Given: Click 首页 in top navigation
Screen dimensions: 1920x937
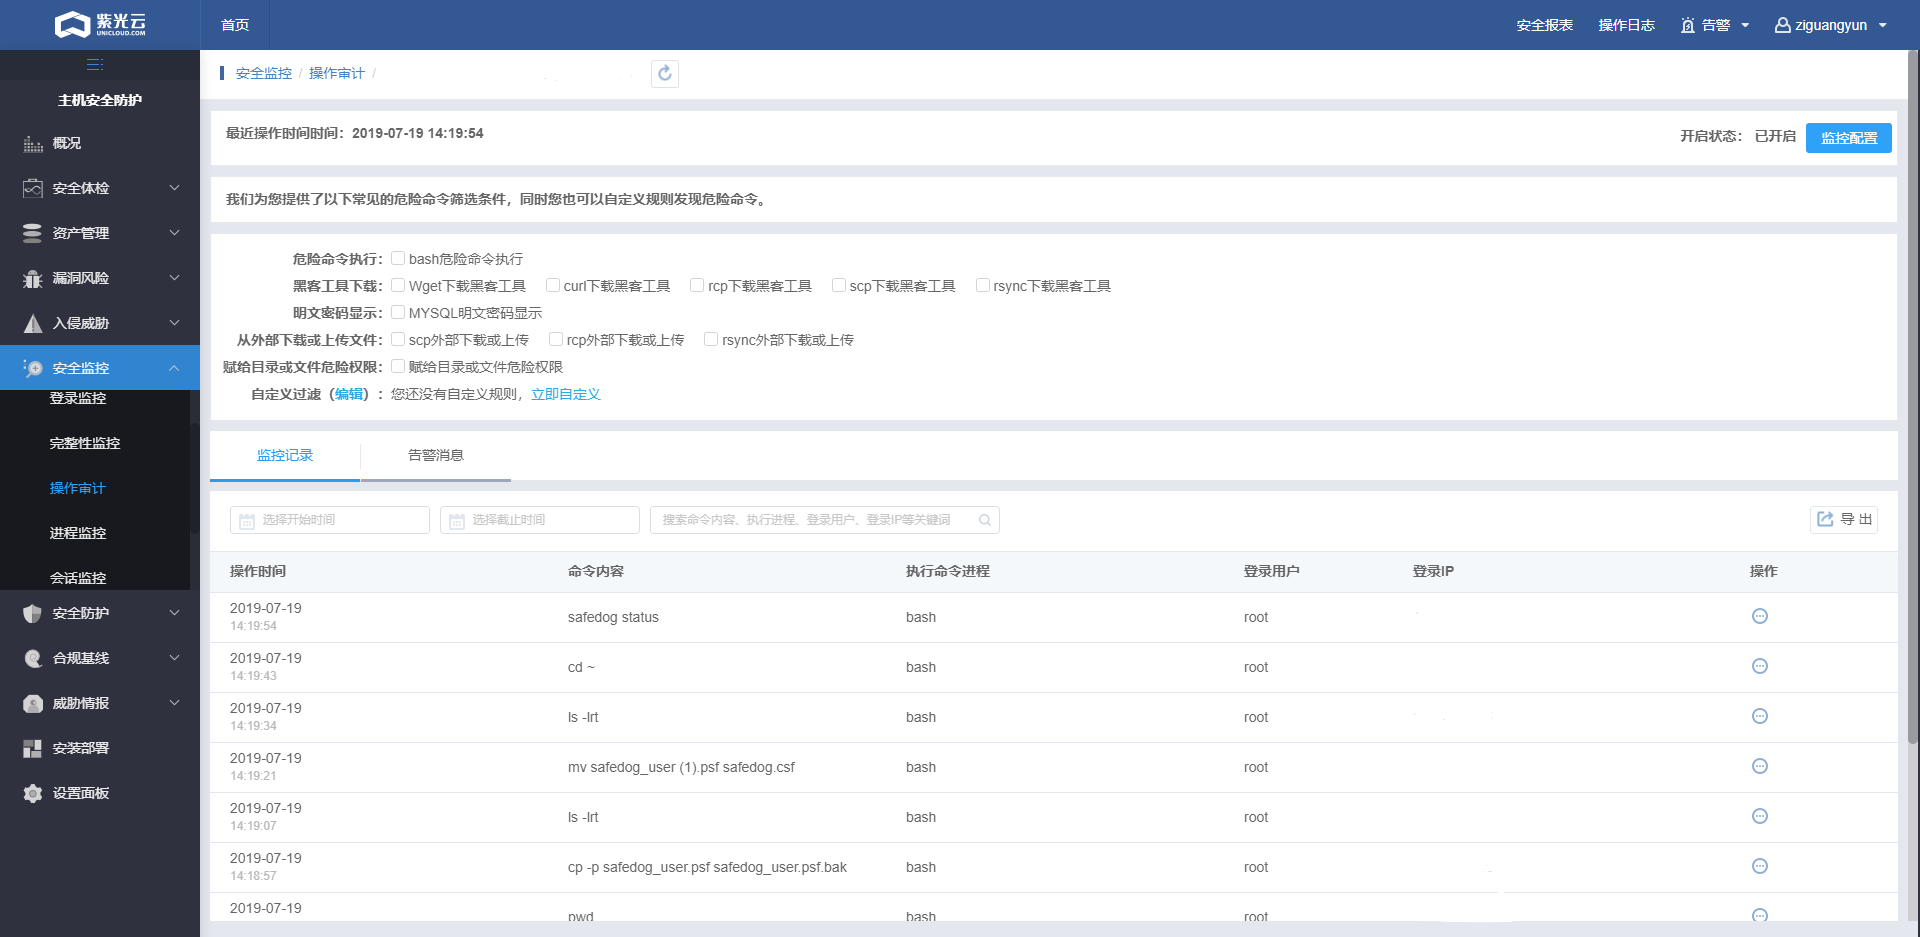Looking at the screenshot, I should 235,25.
